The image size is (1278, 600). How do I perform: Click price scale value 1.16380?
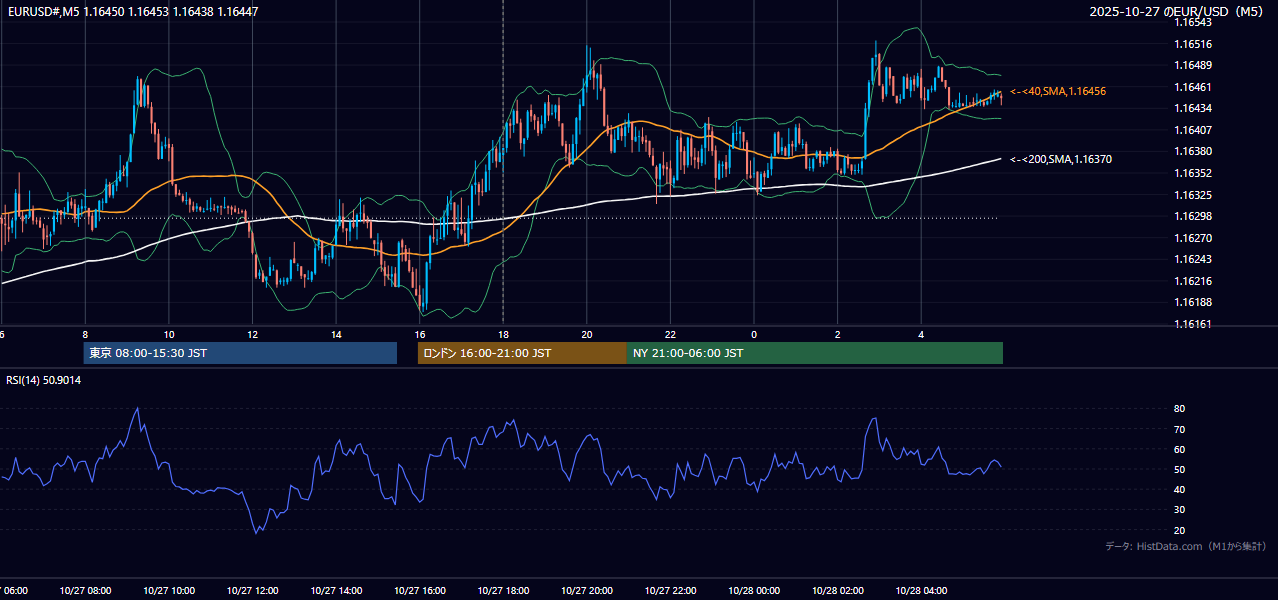(x=1192, y=151)
